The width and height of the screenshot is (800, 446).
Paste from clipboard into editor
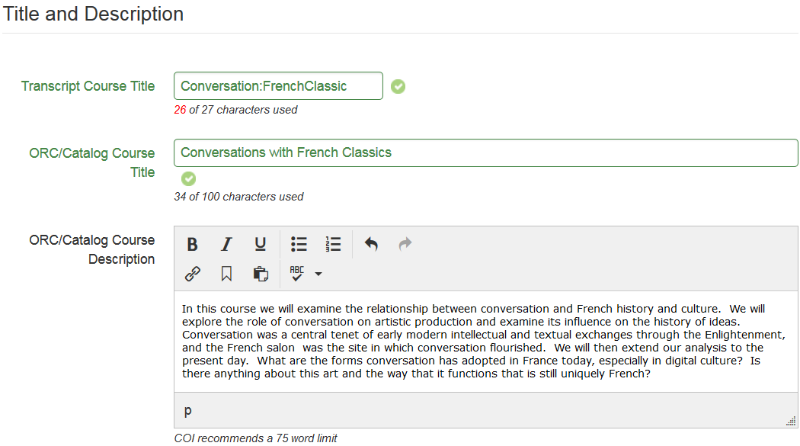[x=260, y=273]
